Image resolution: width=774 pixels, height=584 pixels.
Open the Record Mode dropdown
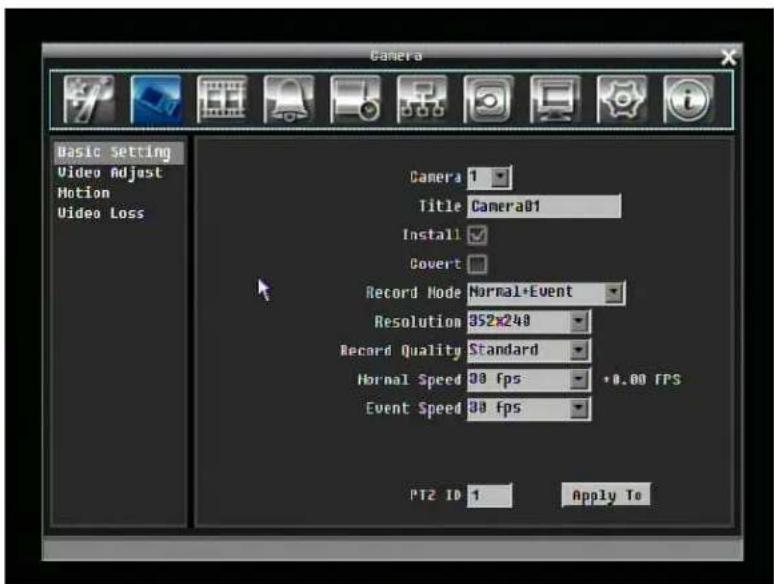tap(546, 293)
